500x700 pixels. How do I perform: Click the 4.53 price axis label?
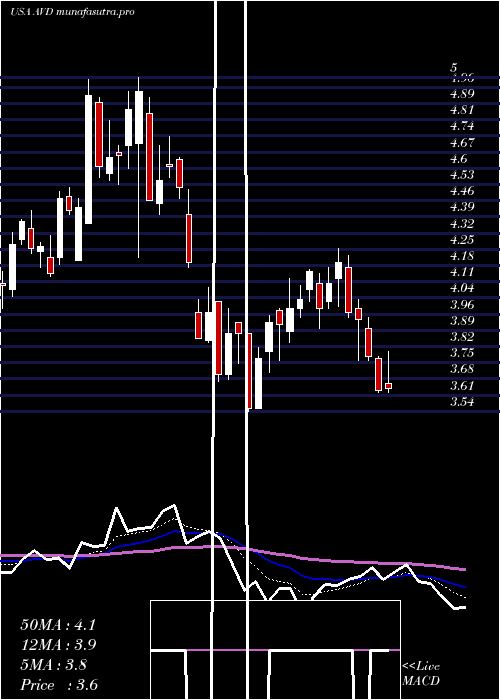click(x=462, y=175)
